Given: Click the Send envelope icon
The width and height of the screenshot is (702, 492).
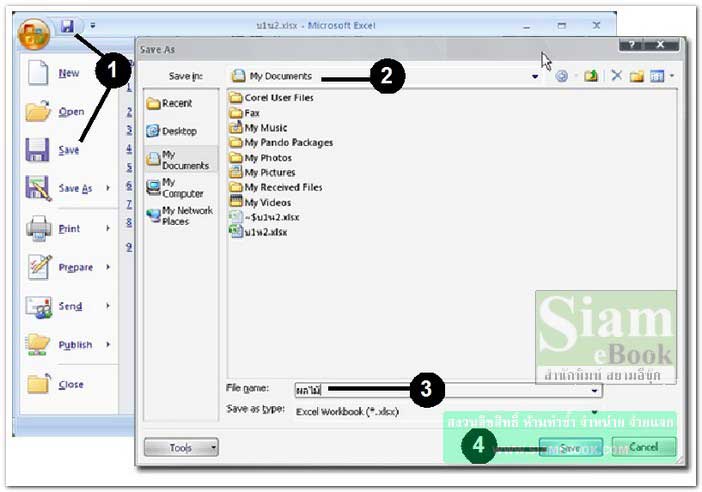Looking at the screenshot, I should pyautogui.click(x=39, y=307).
